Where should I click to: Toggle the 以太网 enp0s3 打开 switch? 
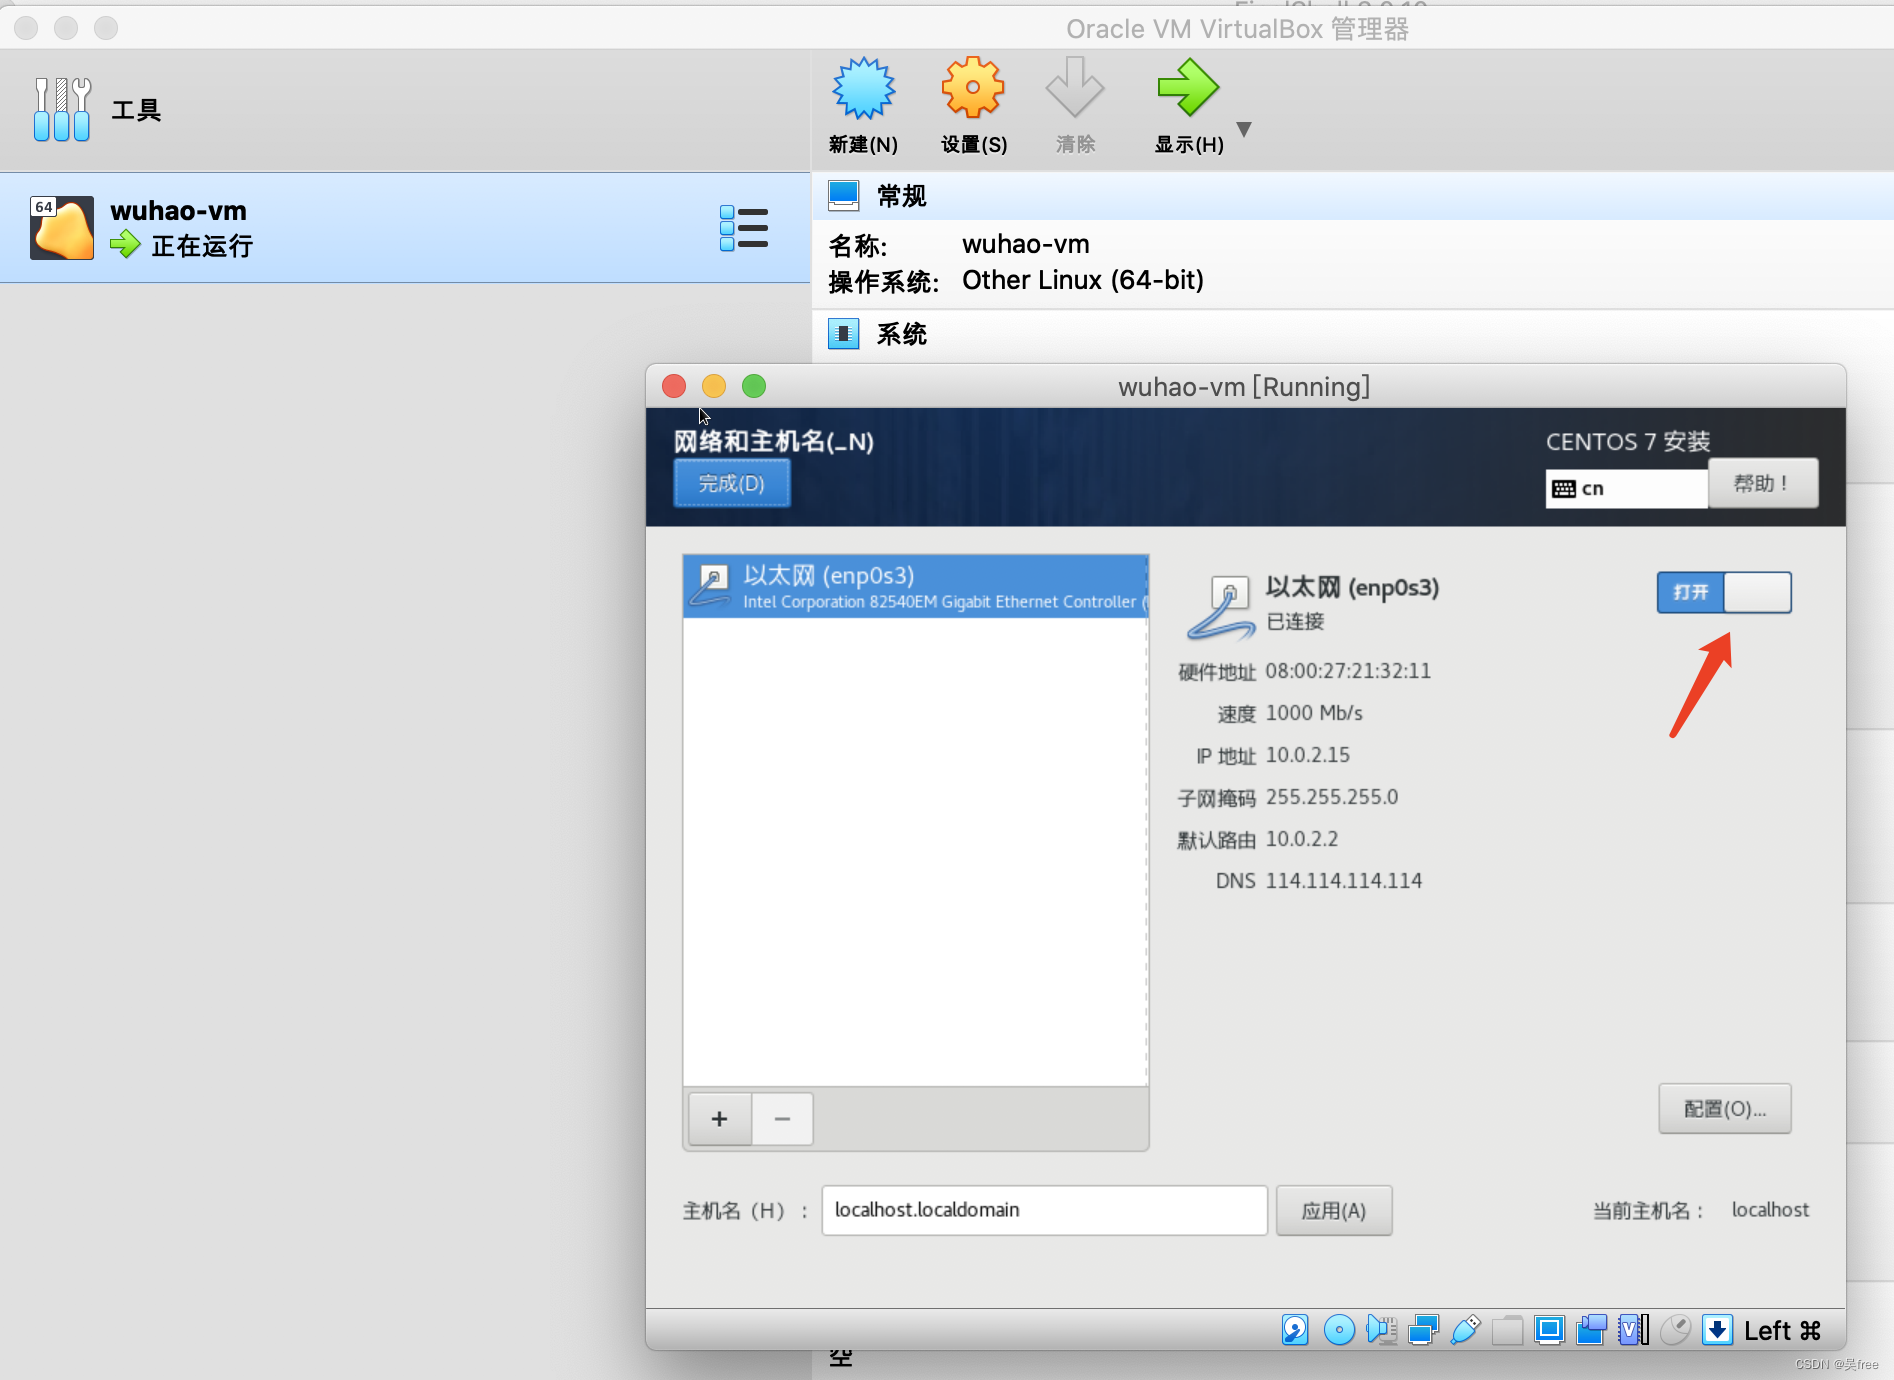point(1724,592)
